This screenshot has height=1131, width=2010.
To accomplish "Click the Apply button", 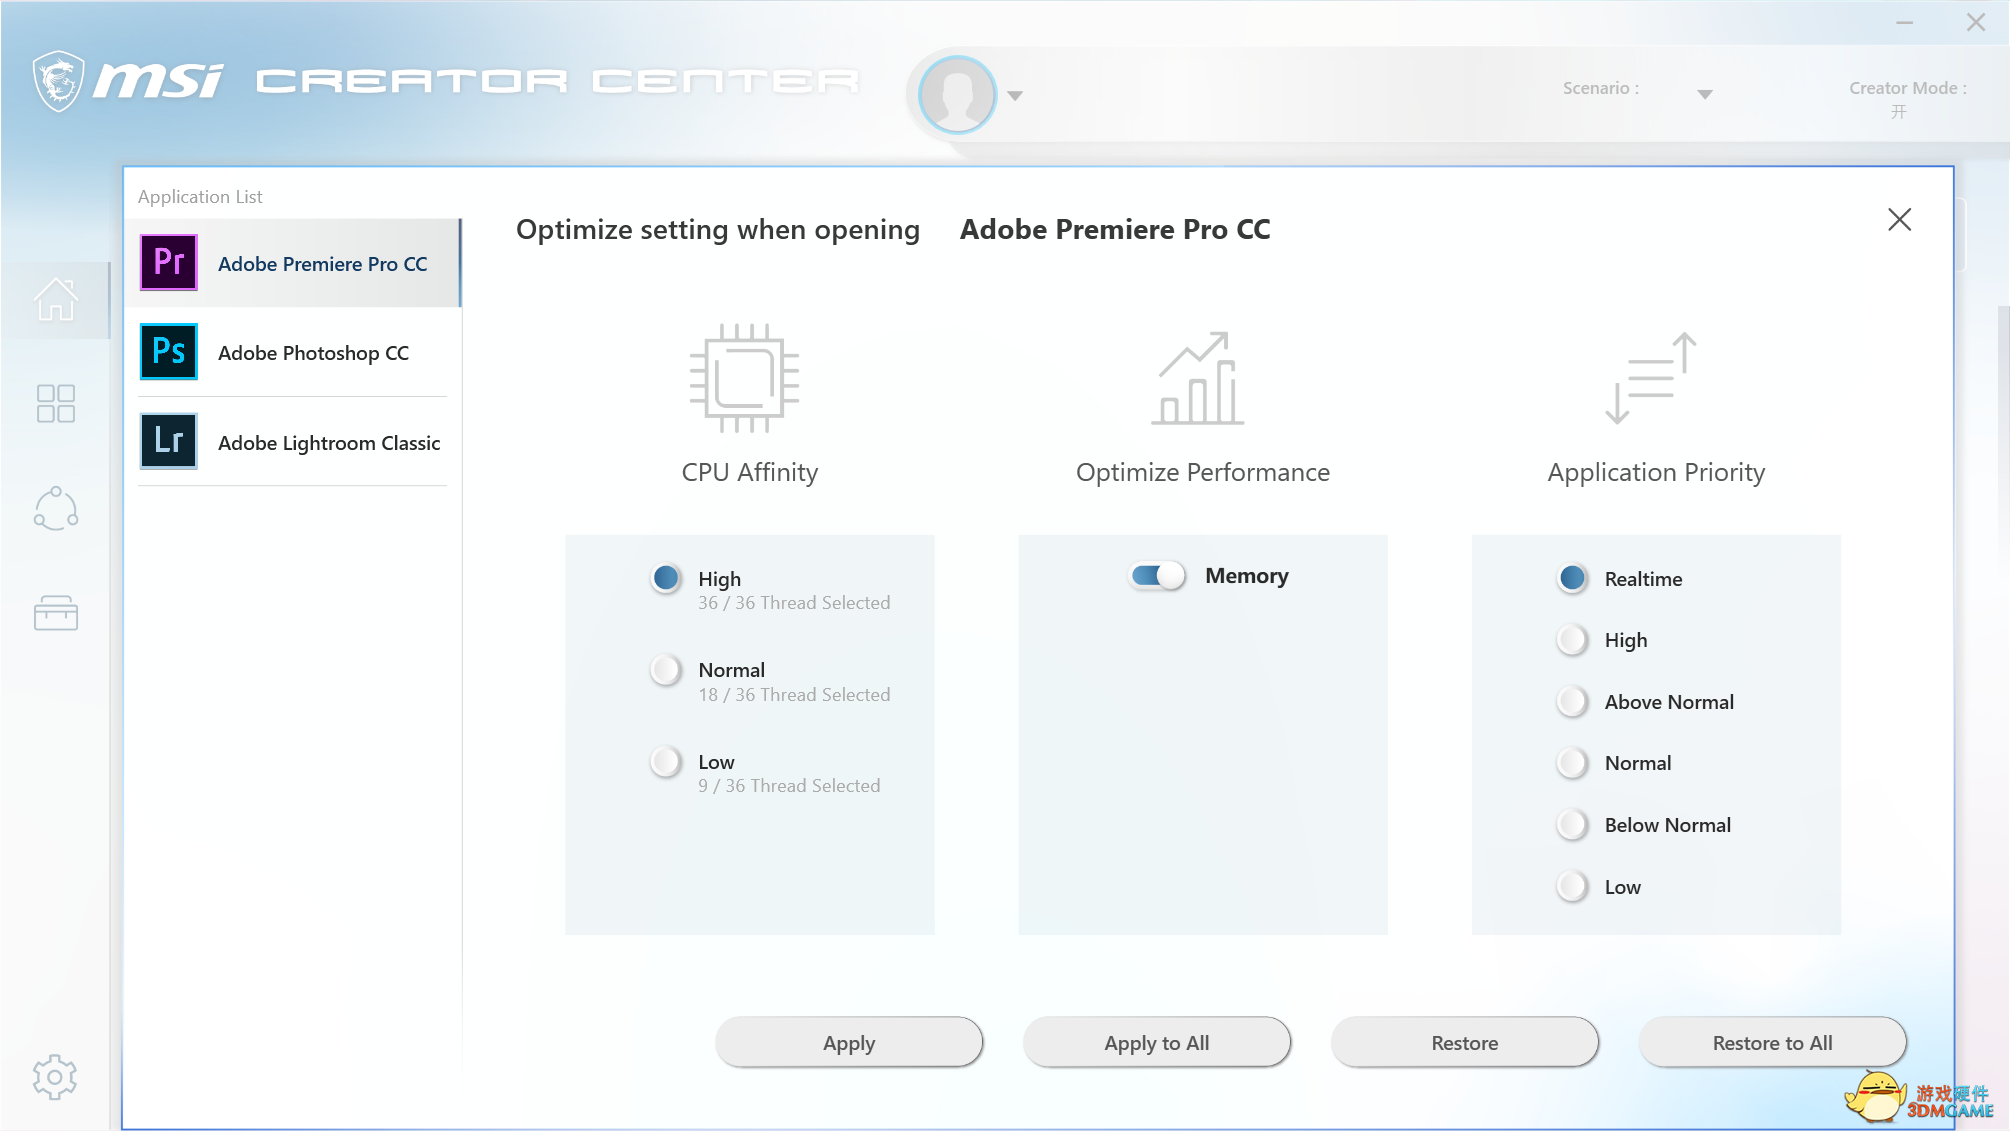I will [849, 1043].
